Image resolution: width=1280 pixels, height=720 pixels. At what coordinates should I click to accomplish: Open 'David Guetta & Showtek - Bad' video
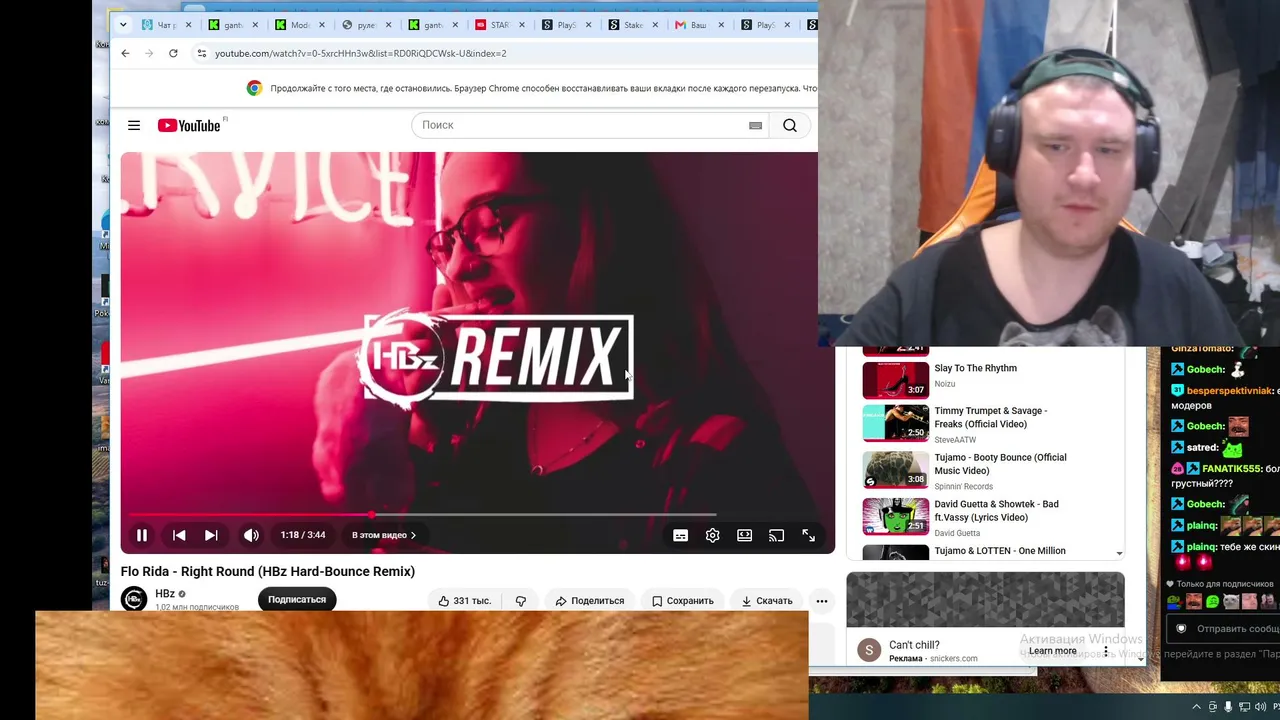coord(996,511)
